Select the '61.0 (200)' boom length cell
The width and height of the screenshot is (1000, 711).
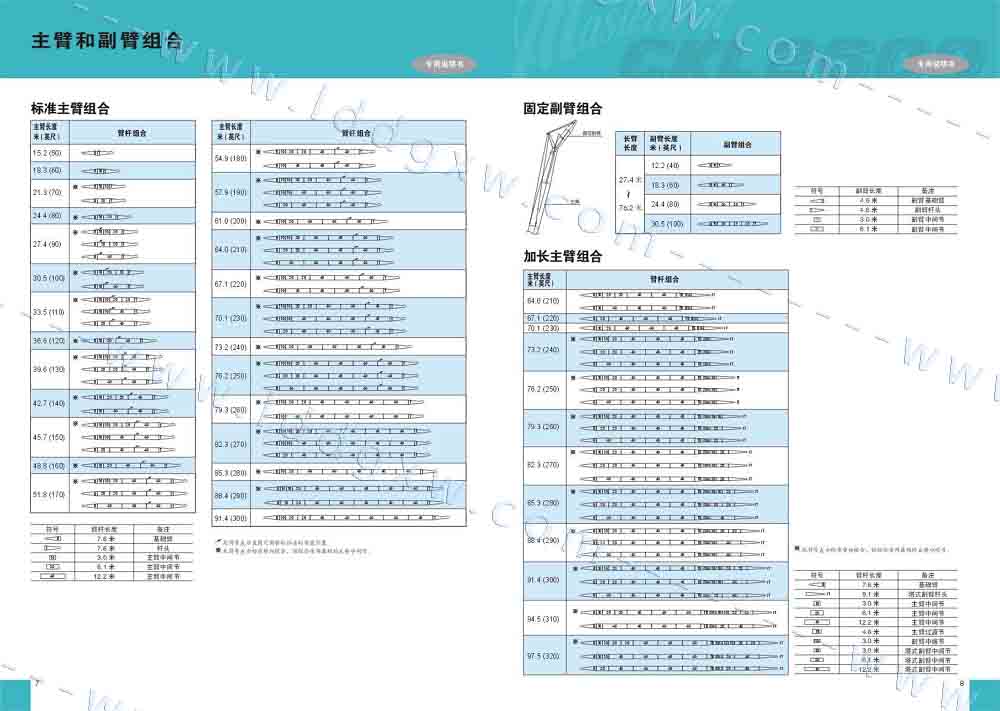(x=231, y=221)
